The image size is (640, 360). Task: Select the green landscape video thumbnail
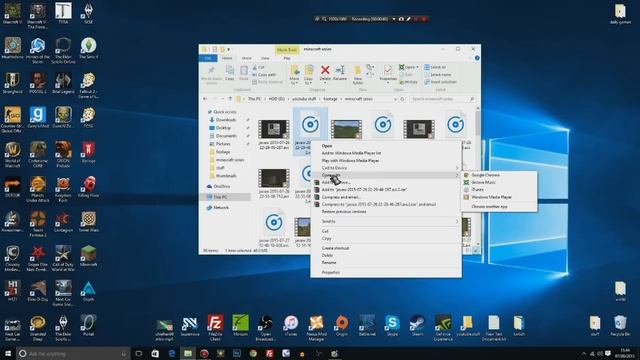(346, 129)
